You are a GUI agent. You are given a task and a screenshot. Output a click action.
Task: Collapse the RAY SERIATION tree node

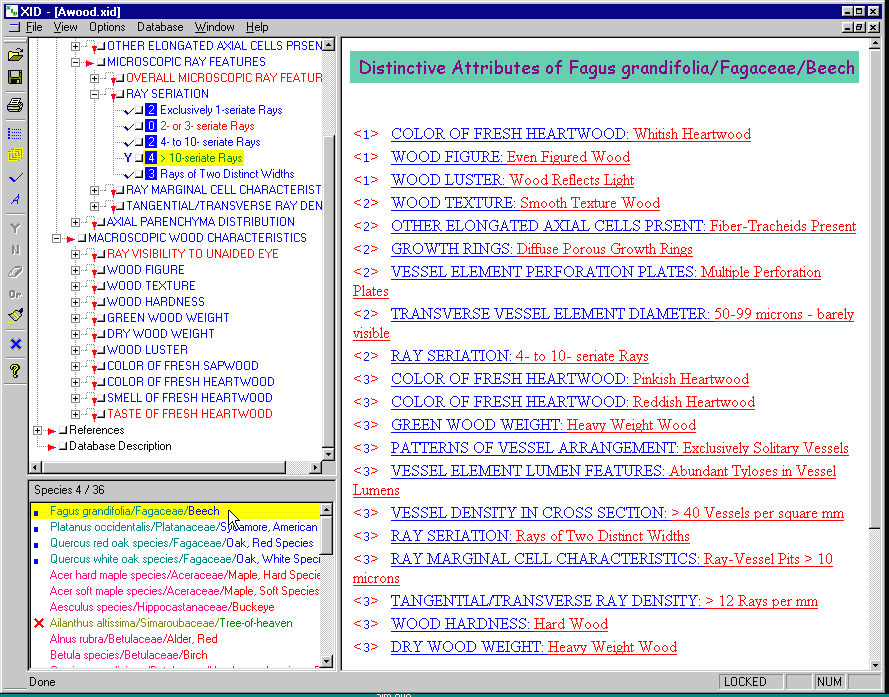95,94
